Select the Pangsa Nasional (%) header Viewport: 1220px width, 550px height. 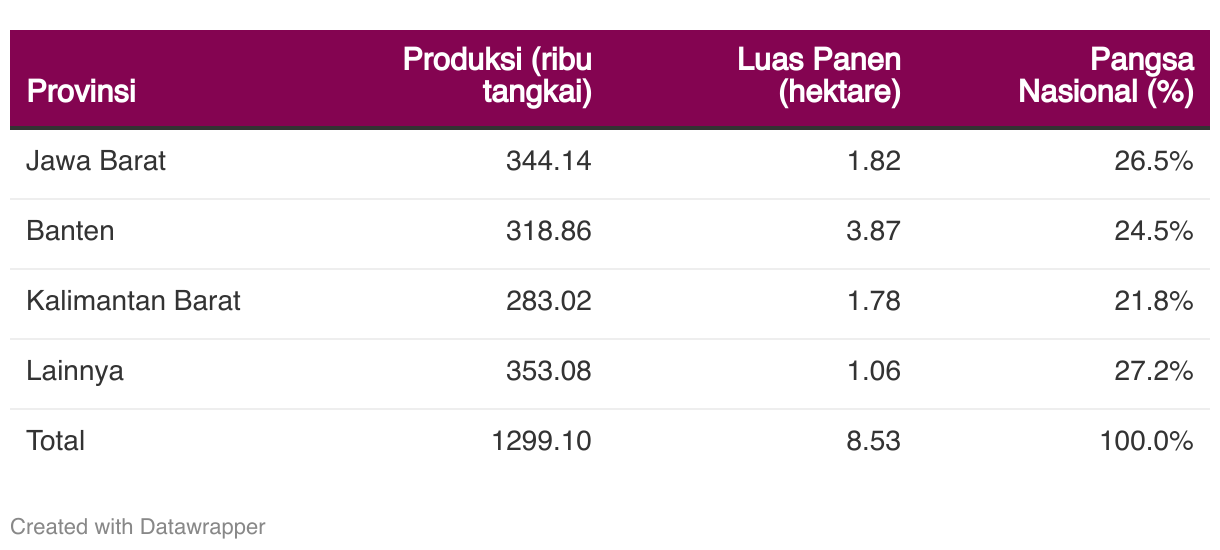pyautogui.click(x=1106, y=75)
